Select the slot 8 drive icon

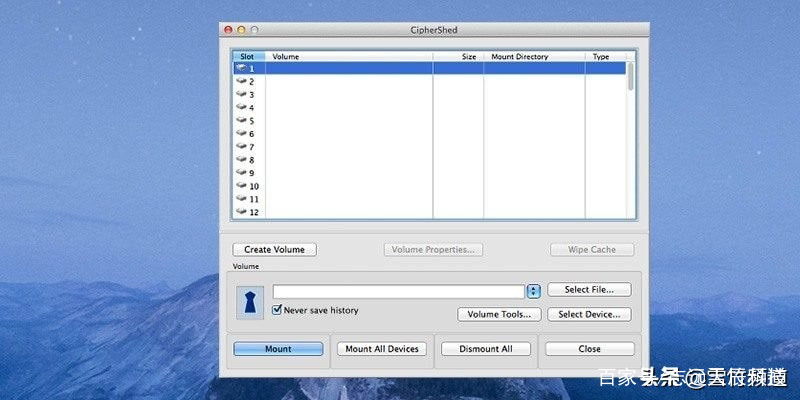click(241, 160)
